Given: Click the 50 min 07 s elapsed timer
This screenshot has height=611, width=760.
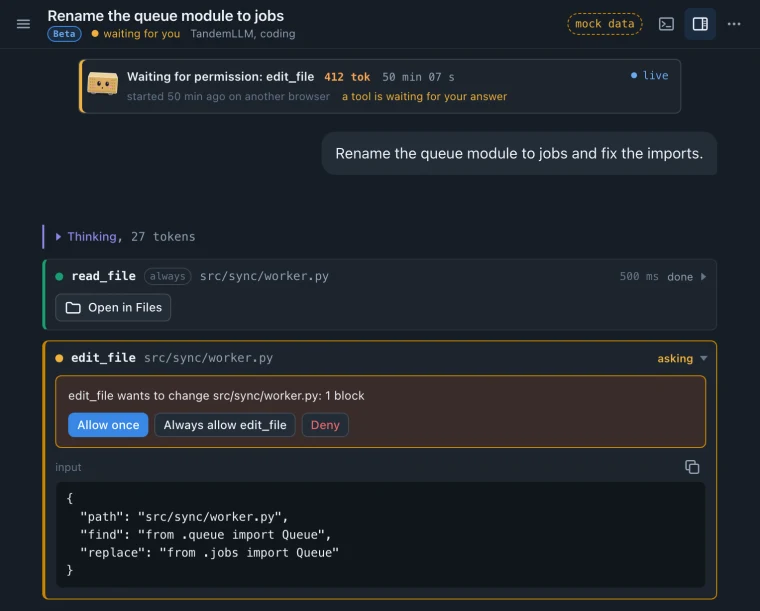Looking at the screenshot, I should point(418,77).
